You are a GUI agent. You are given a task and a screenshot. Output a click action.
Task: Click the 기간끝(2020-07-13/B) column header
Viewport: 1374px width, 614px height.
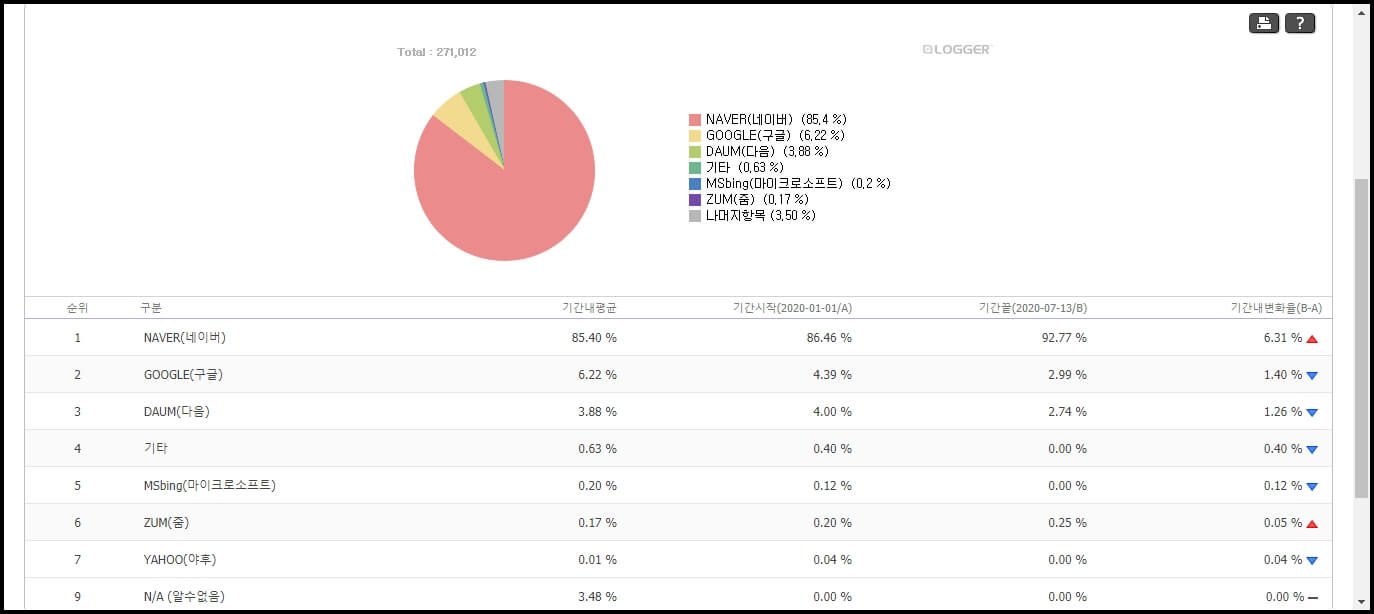click(x=1032, y=308)
